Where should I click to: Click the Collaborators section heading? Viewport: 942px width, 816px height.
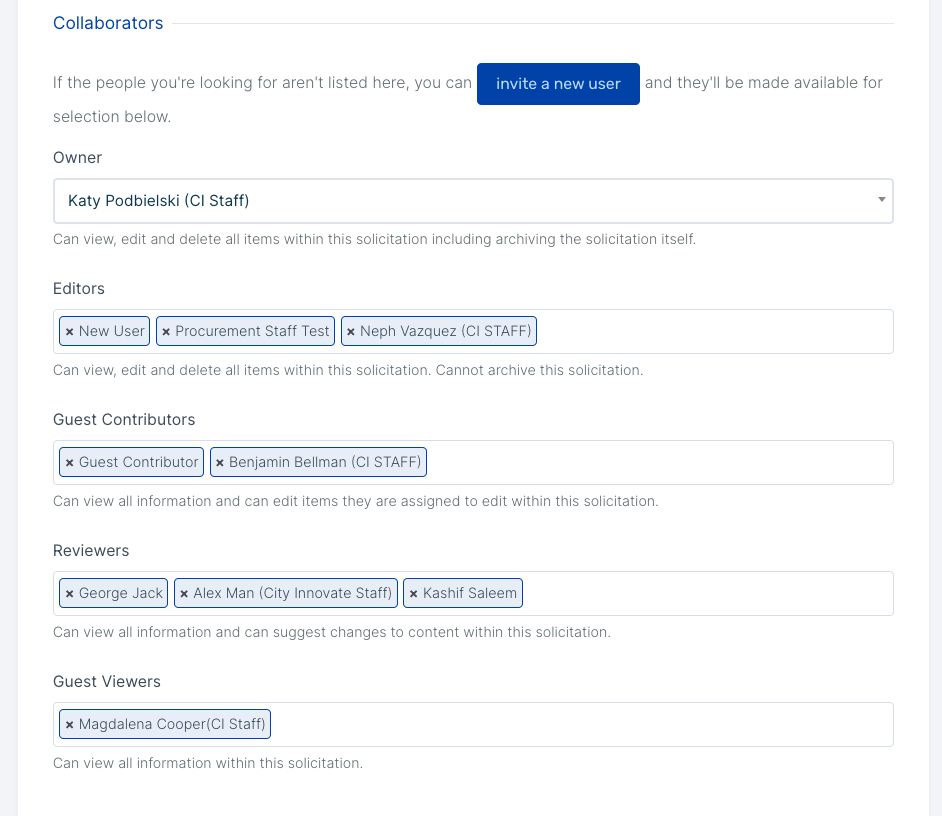click(108, 23)
